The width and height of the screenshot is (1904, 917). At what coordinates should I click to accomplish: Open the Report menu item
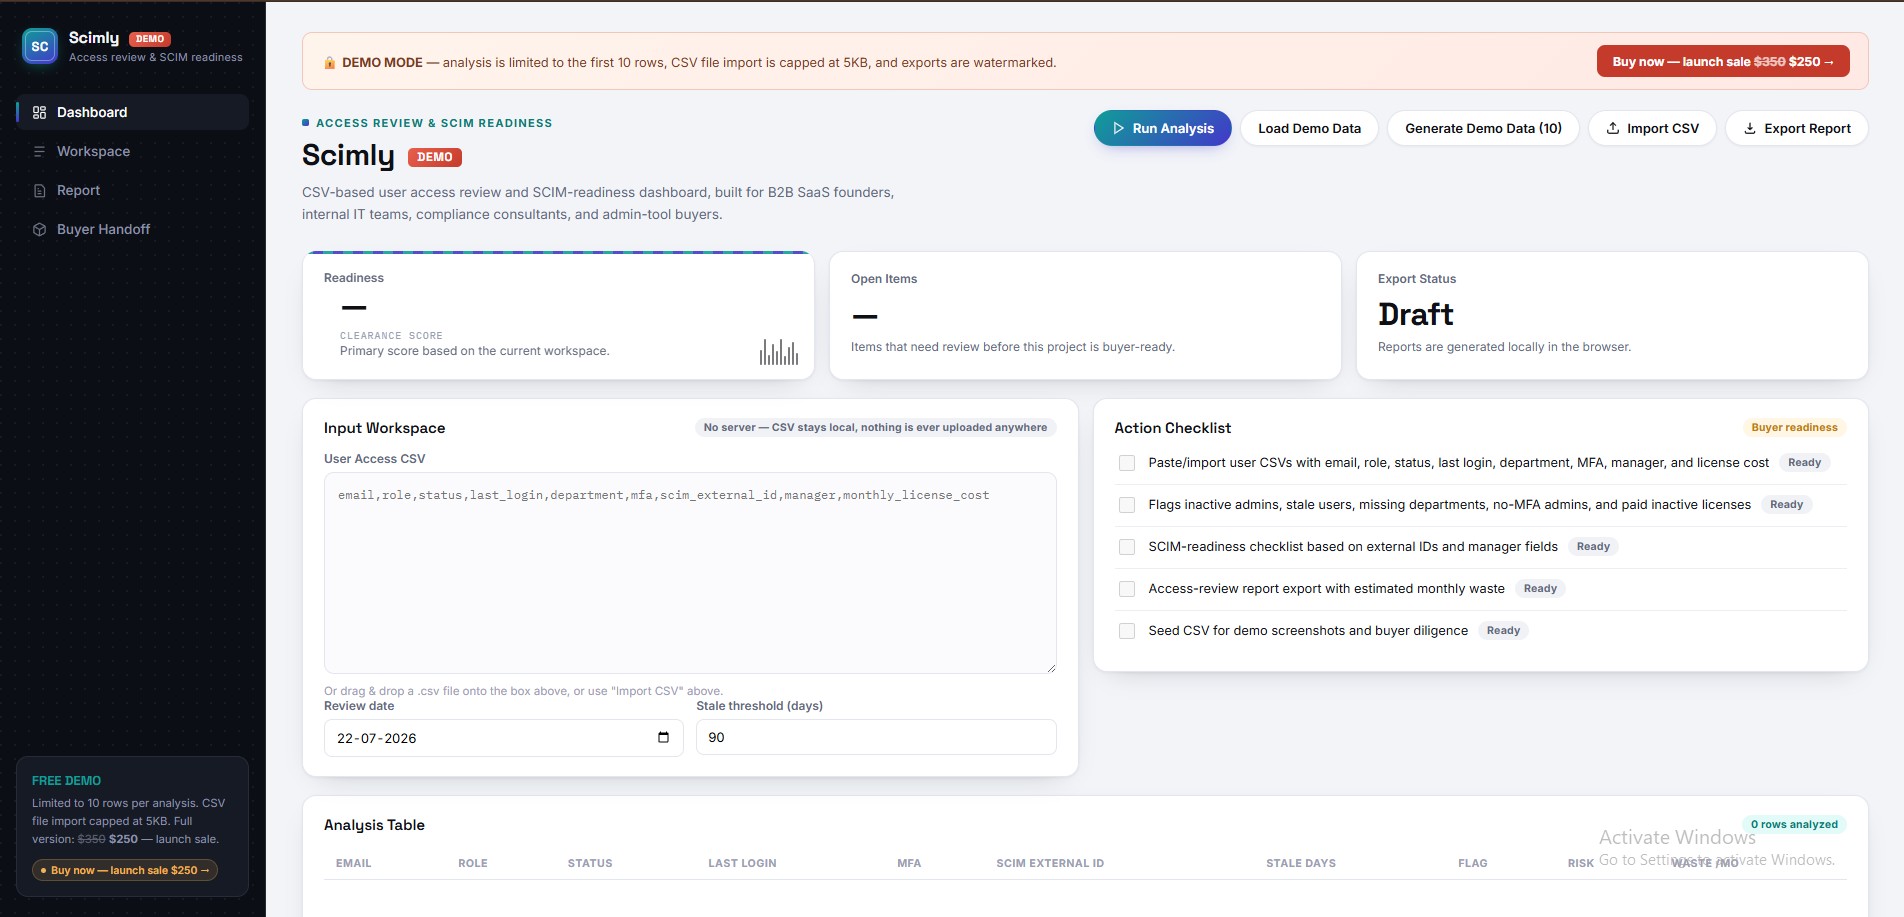132,190
